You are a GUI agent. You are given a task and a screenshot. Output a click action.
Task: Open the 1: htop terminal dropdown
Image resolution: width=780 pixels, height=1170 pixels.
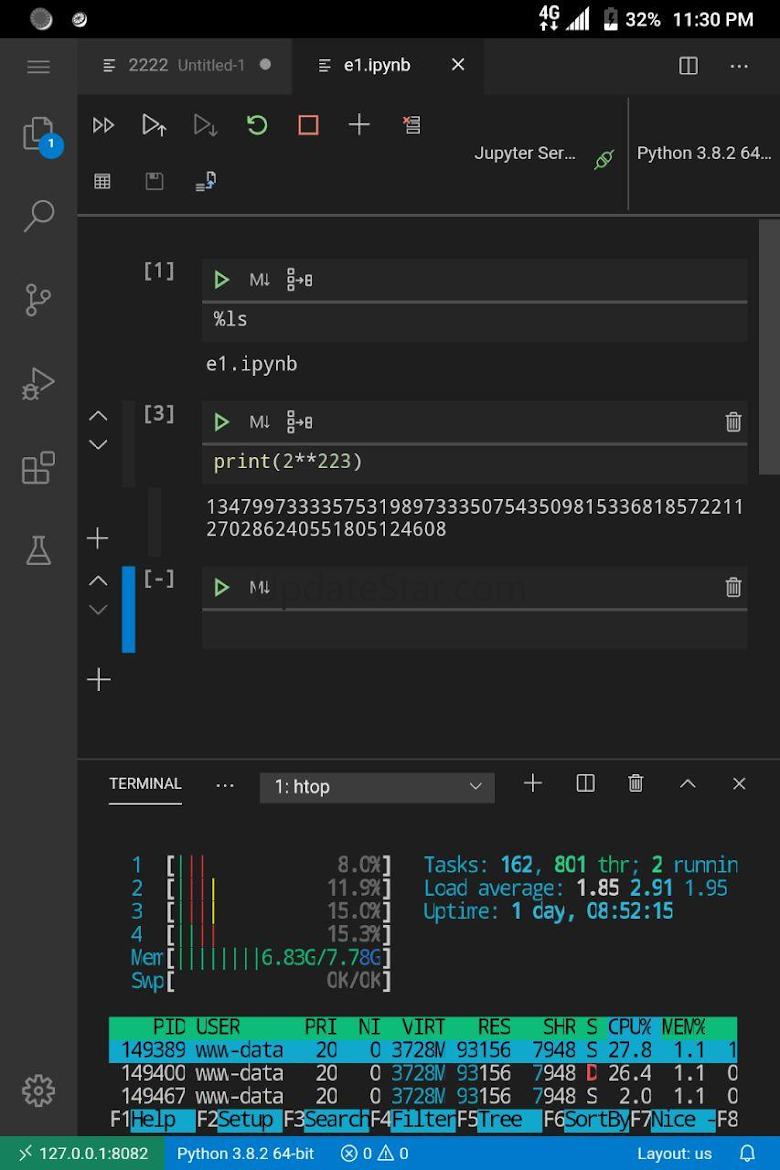[x=377, y=787]
